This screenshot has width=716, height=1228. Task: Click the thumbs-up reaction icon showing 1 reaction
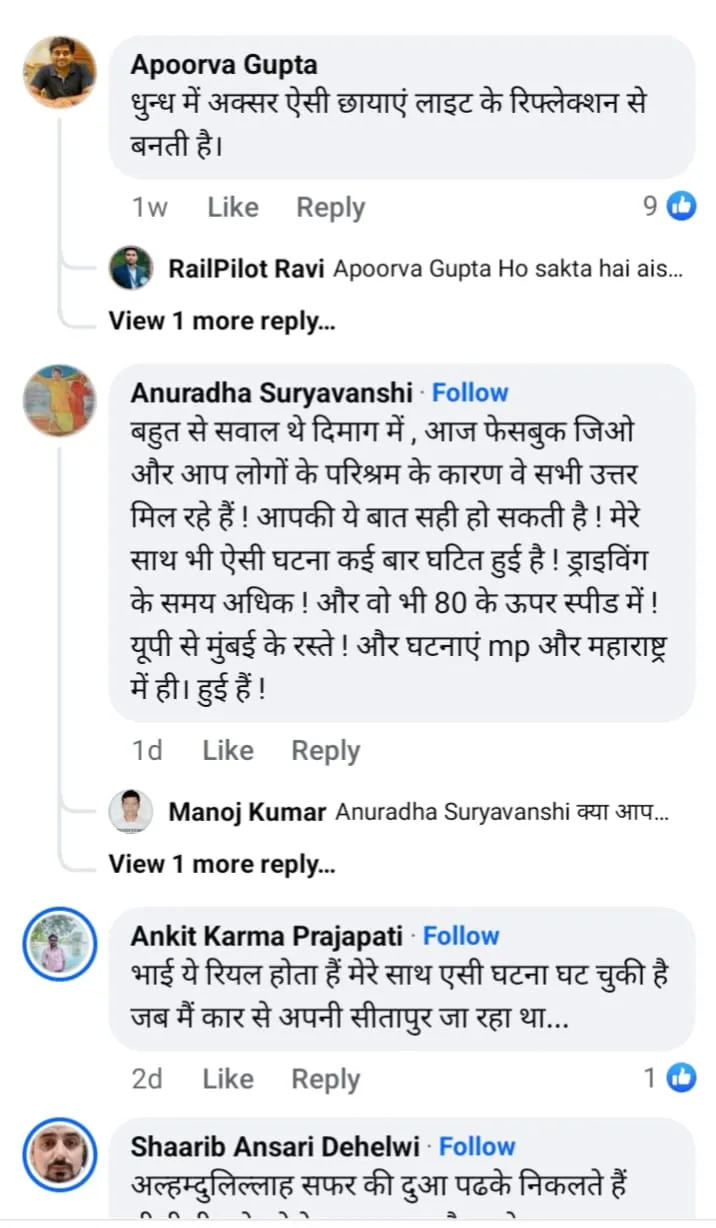[681, 1078]
